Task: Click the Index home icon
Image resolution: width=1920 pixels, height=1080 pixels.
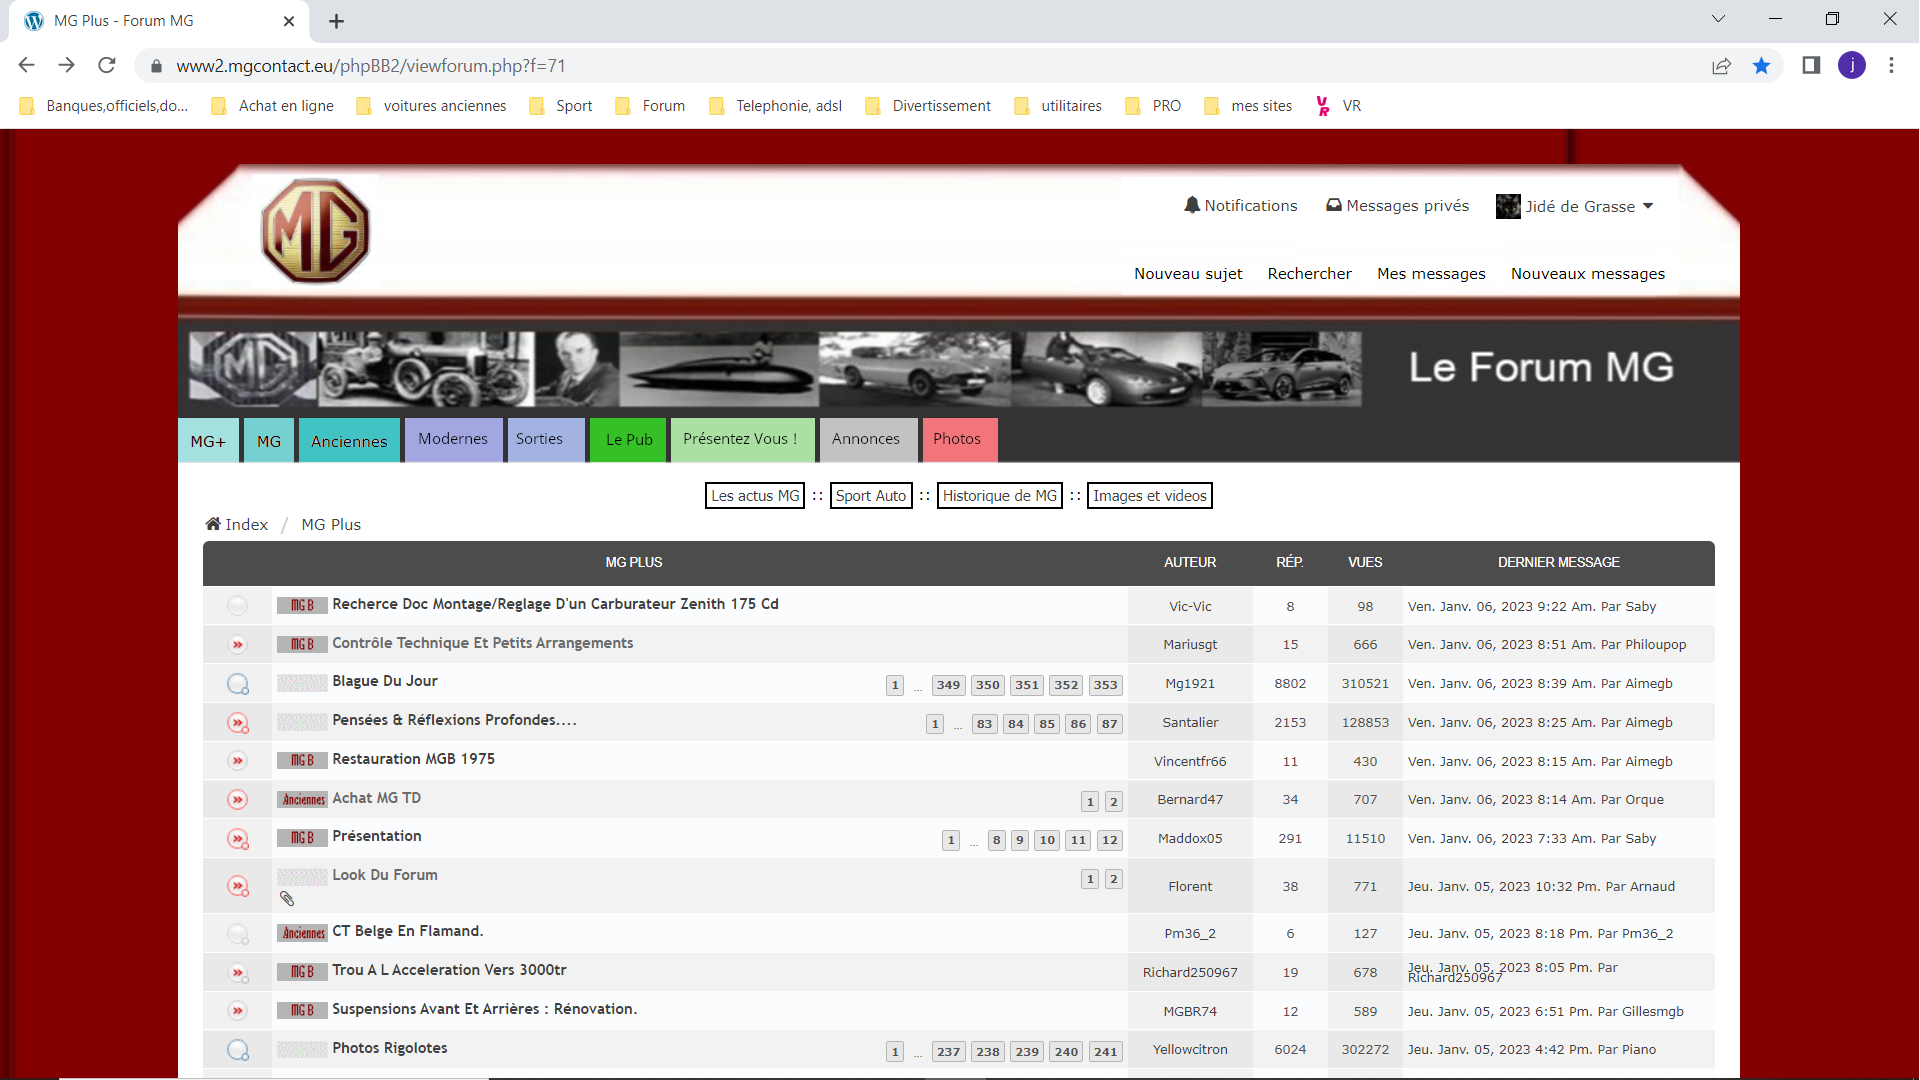Action: (x=213, y=524)
